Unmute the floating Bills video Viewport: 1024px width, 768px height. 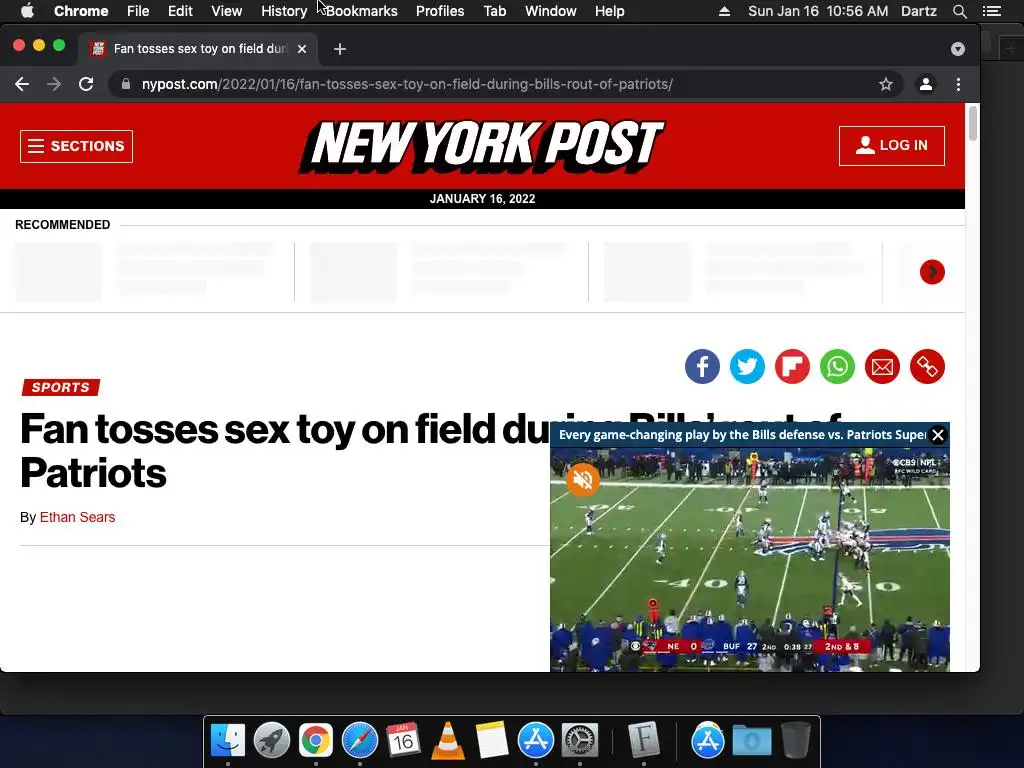click(x=583, y=480)
